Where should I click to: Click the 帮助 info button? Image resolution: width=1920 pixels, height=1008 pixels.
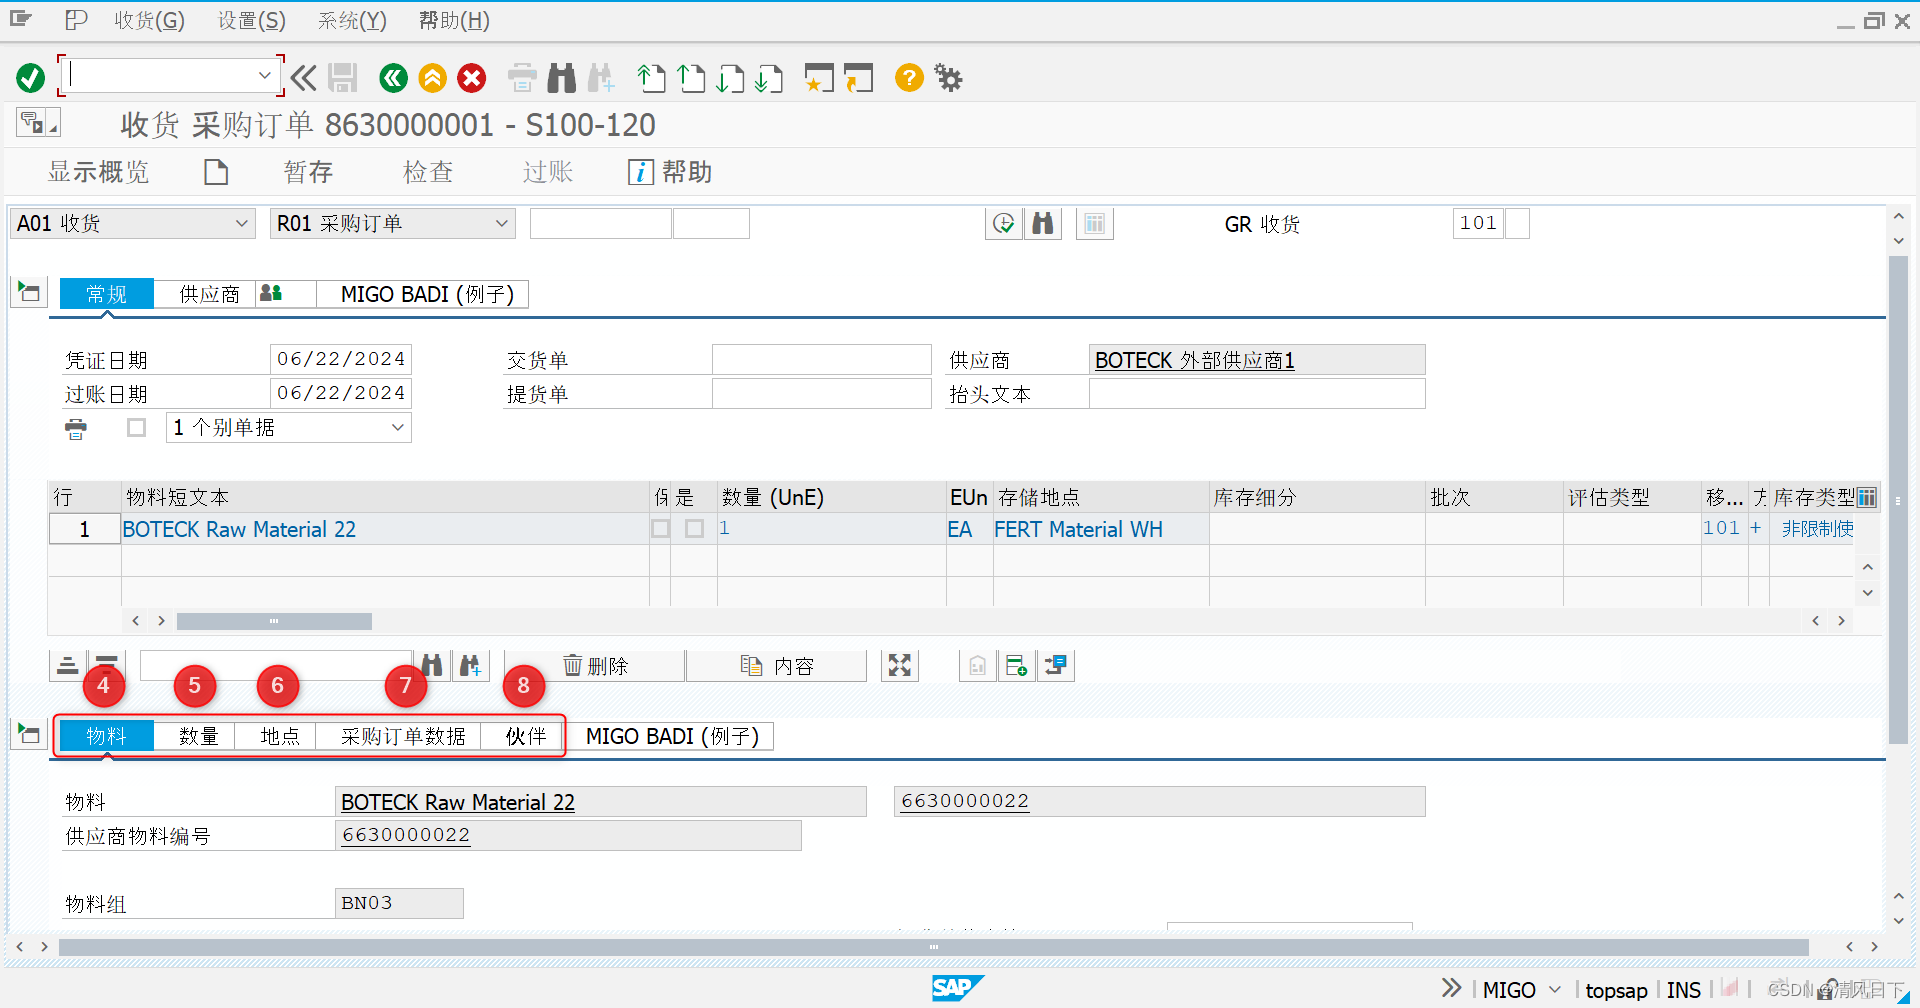pyautogui.click(x=670, y=172)
